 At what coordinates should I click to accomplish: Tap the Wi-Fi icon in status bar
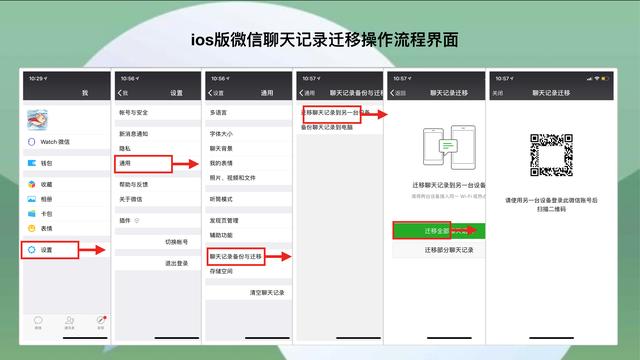click(x=597, y=78)
